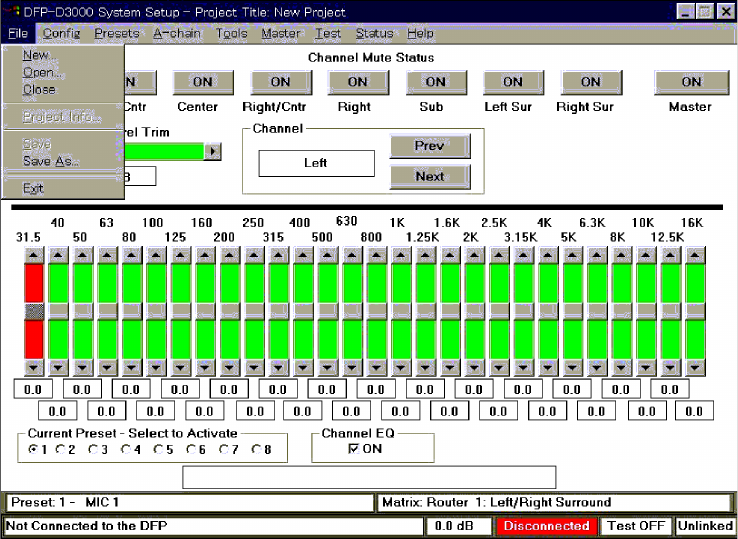Image resolution: width=738 pixels, height=539 pixels.
Task: Click the red 31.5 Hz EQ slider handle
Action: [34, 311]
